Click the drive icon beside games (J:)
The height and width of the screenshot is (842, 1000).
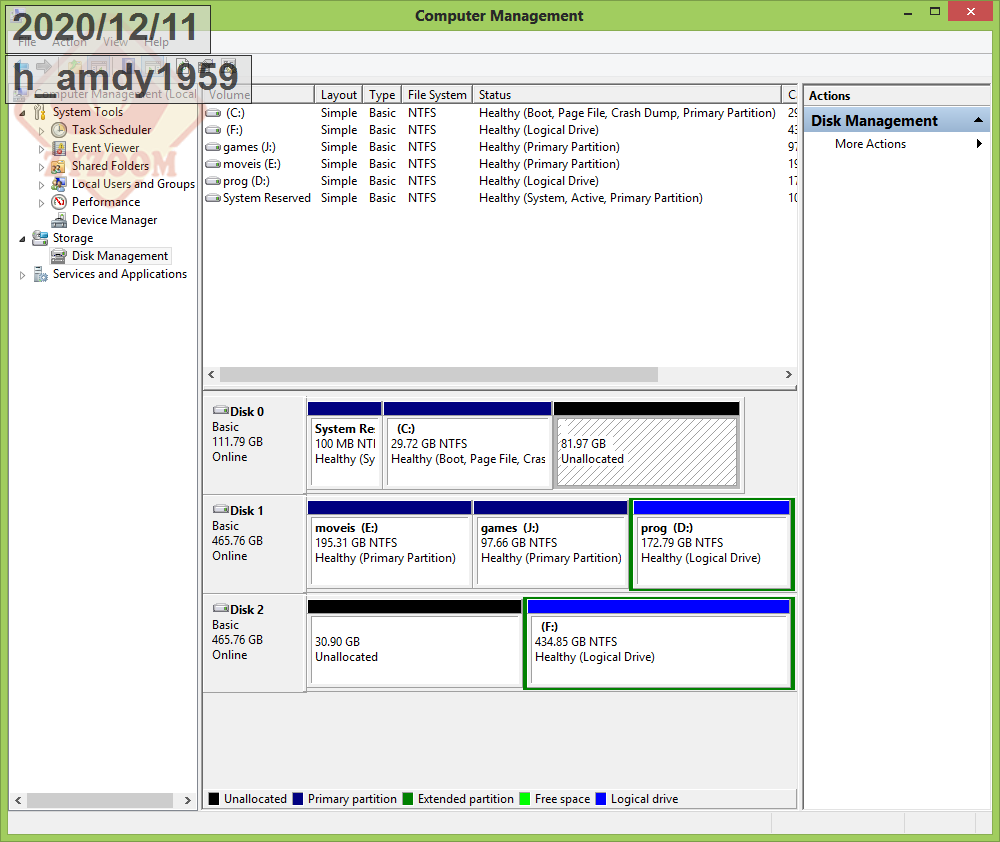[213, 147]
